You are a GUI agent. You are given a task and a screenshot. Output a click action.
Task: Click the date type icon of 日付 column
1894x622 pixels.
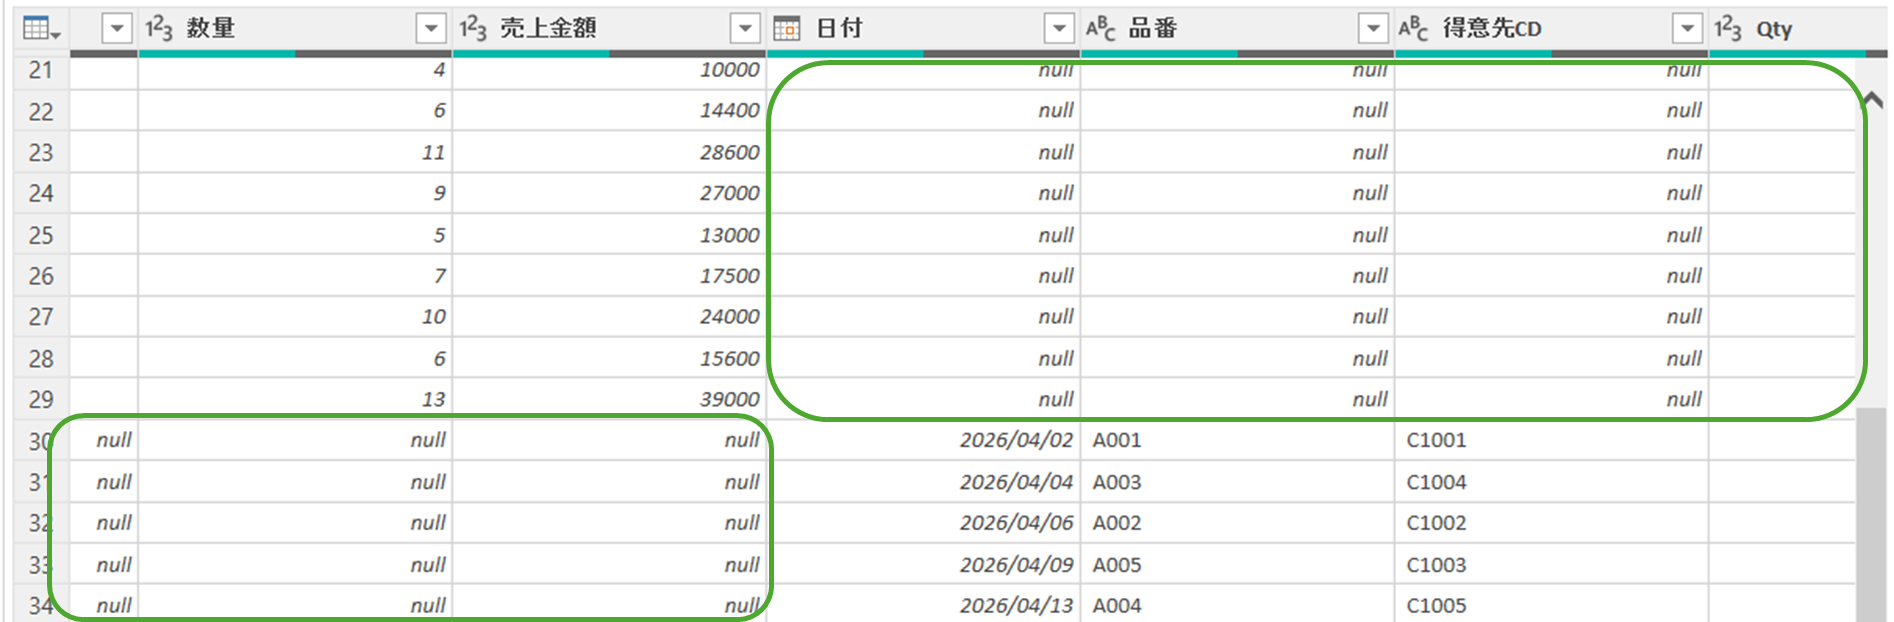(x=787, y=29)
